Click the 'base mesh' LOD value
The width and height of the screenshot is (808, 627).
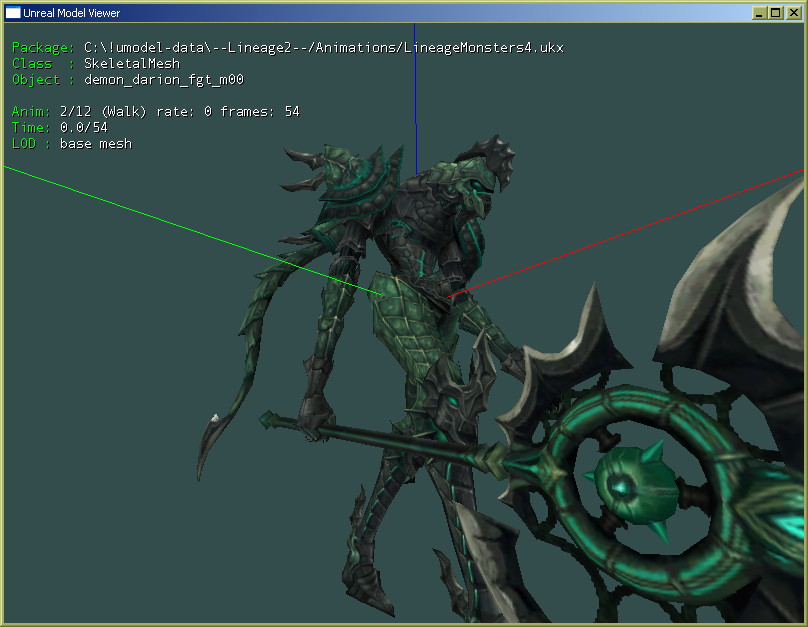[x=96, y=144]
